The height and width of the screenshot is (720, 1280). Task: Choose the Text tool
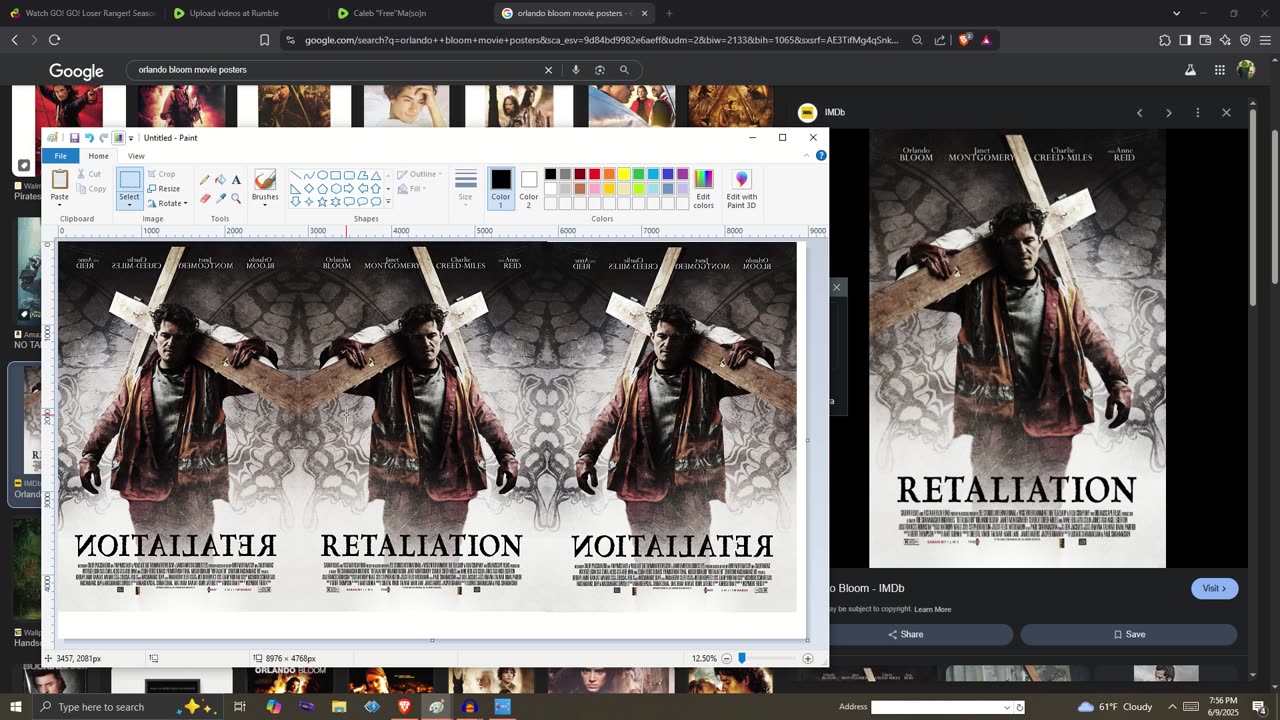tap(236, 180)
